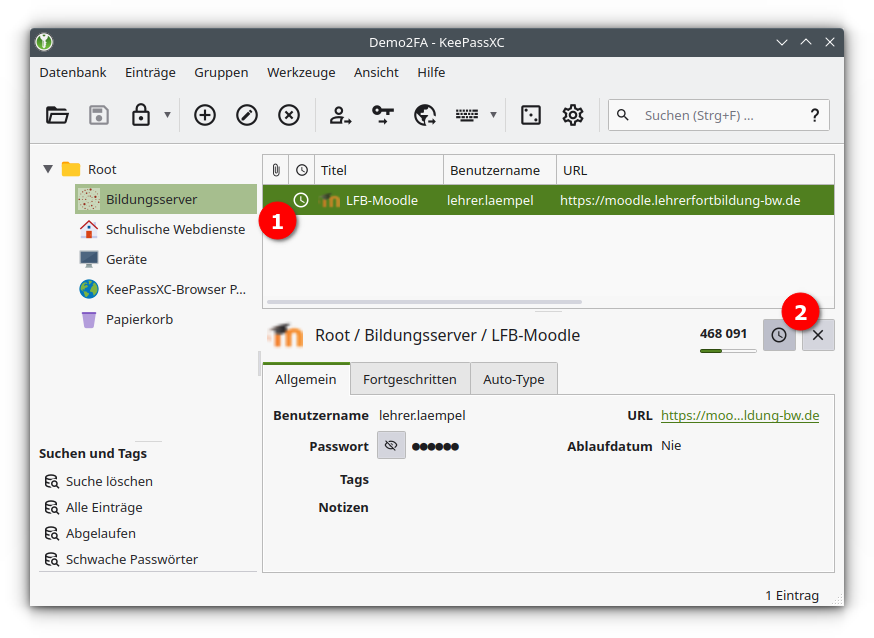Switch to the Fortgeschritten tab
Viewport: 874px width, 638px height.
pos(409,380)
